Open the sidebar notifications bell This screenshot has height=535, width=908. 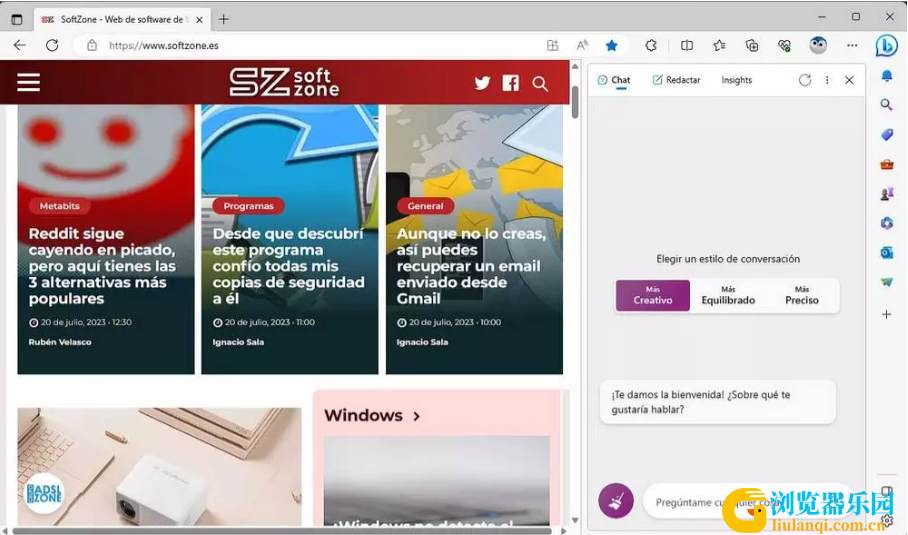click(887, 76)
